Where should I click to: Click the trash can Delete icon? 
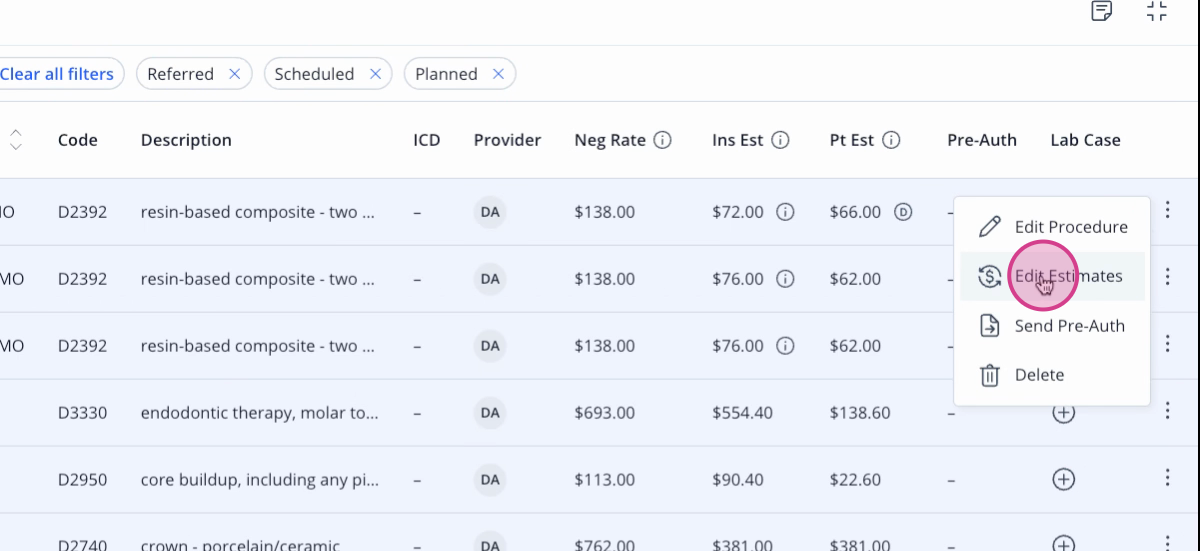coord(989,375)
